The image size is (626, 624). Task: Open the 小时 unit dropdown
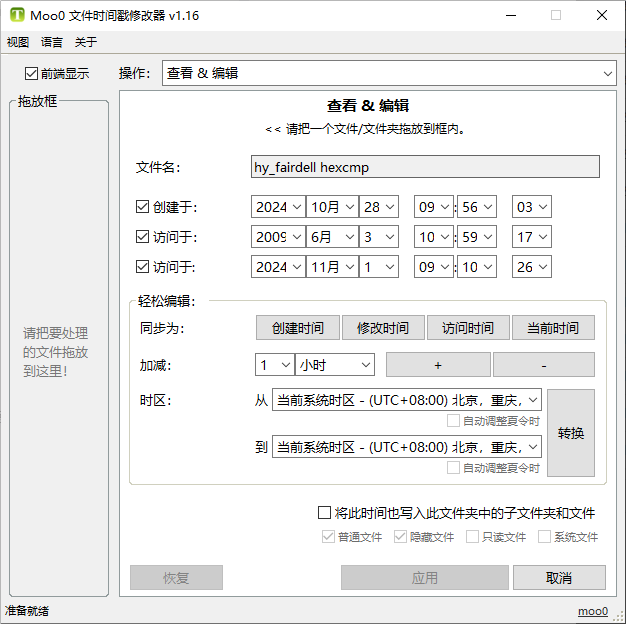[335, 365]
